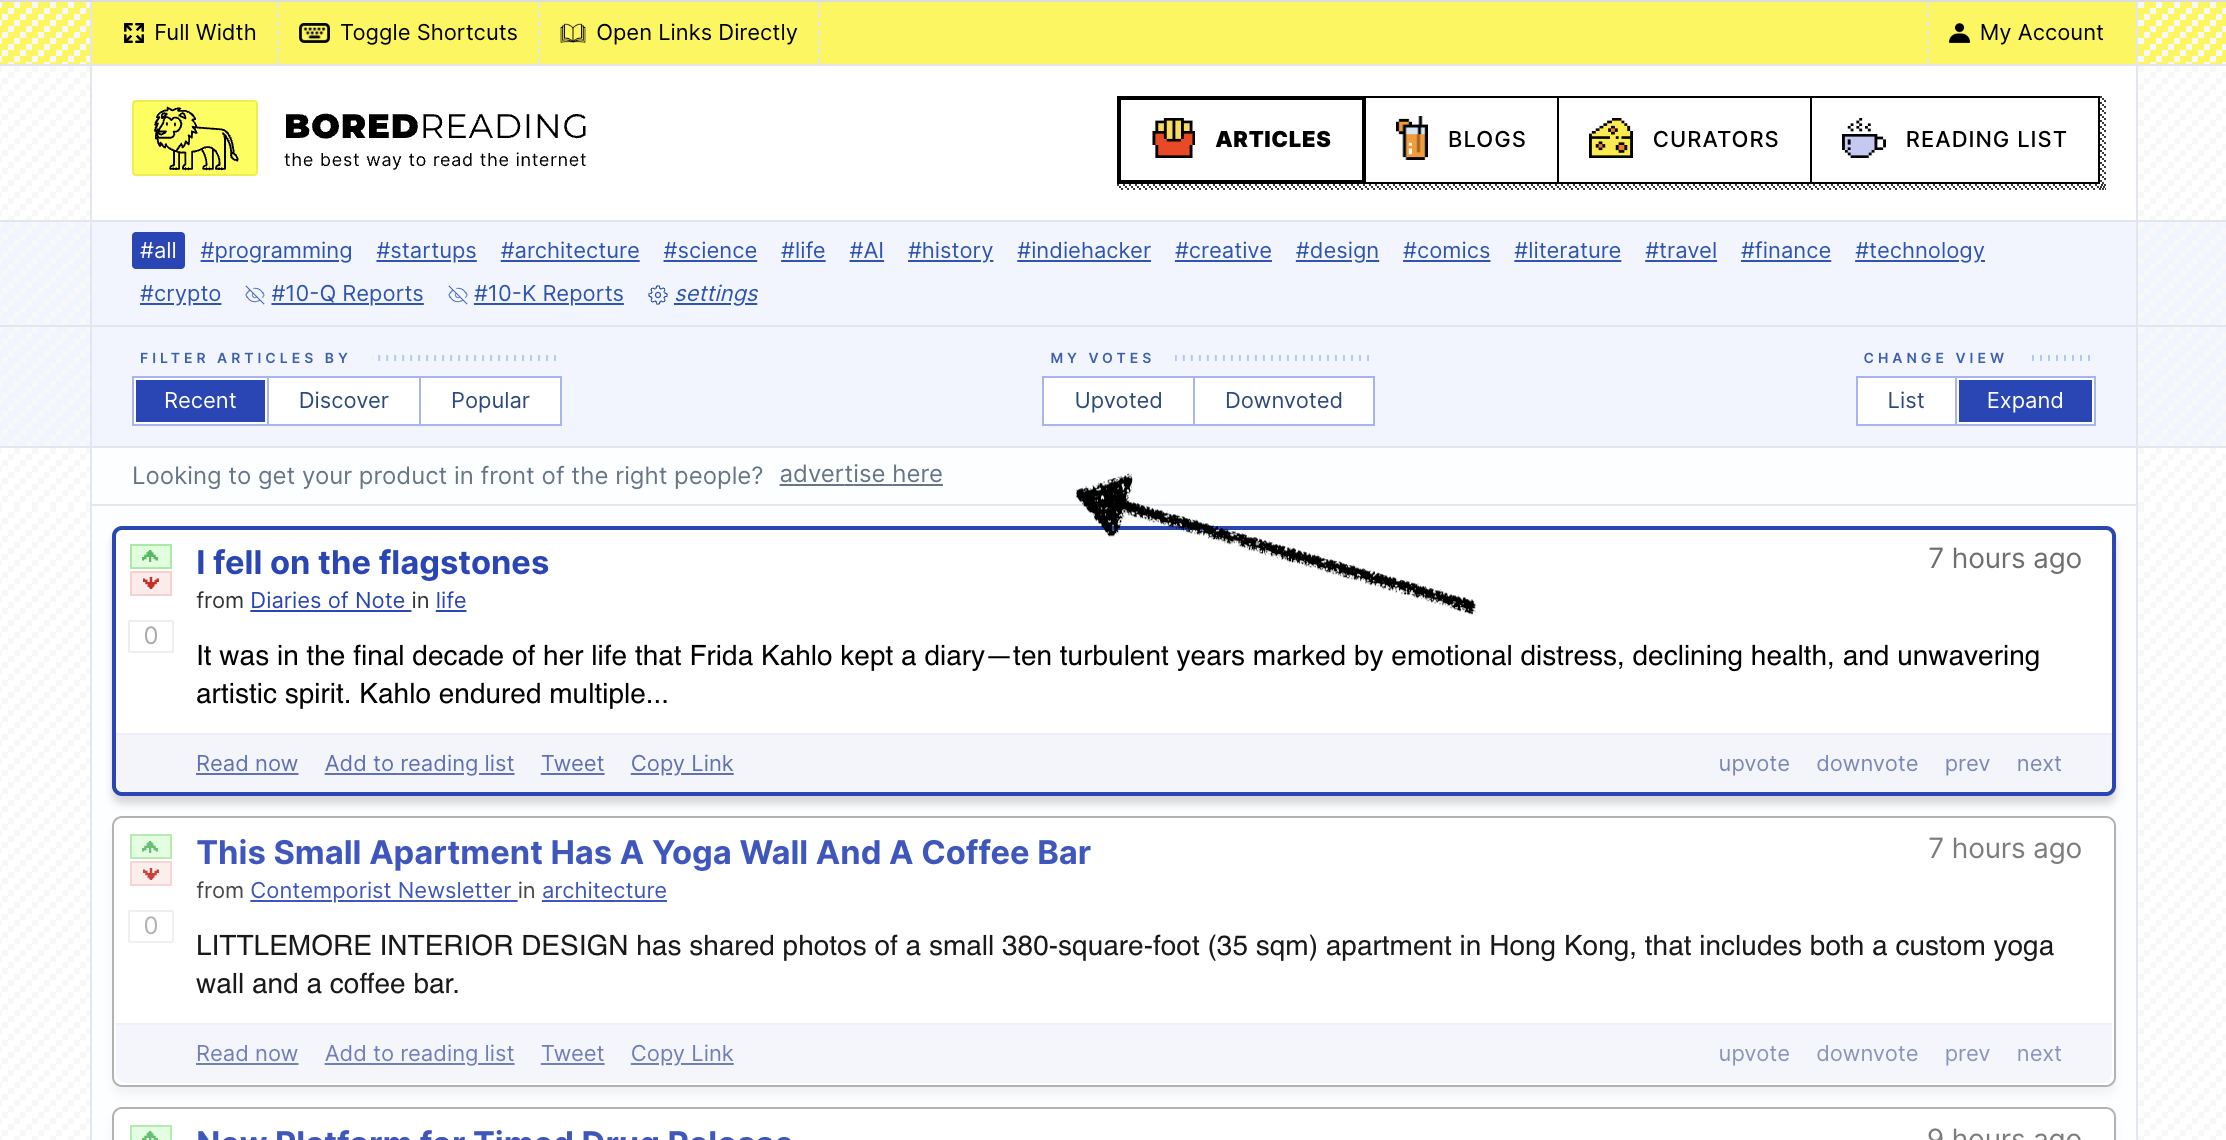Filter by #startups tag
The height and width of the screenshot is (1140, 2226).
[426, 251]
